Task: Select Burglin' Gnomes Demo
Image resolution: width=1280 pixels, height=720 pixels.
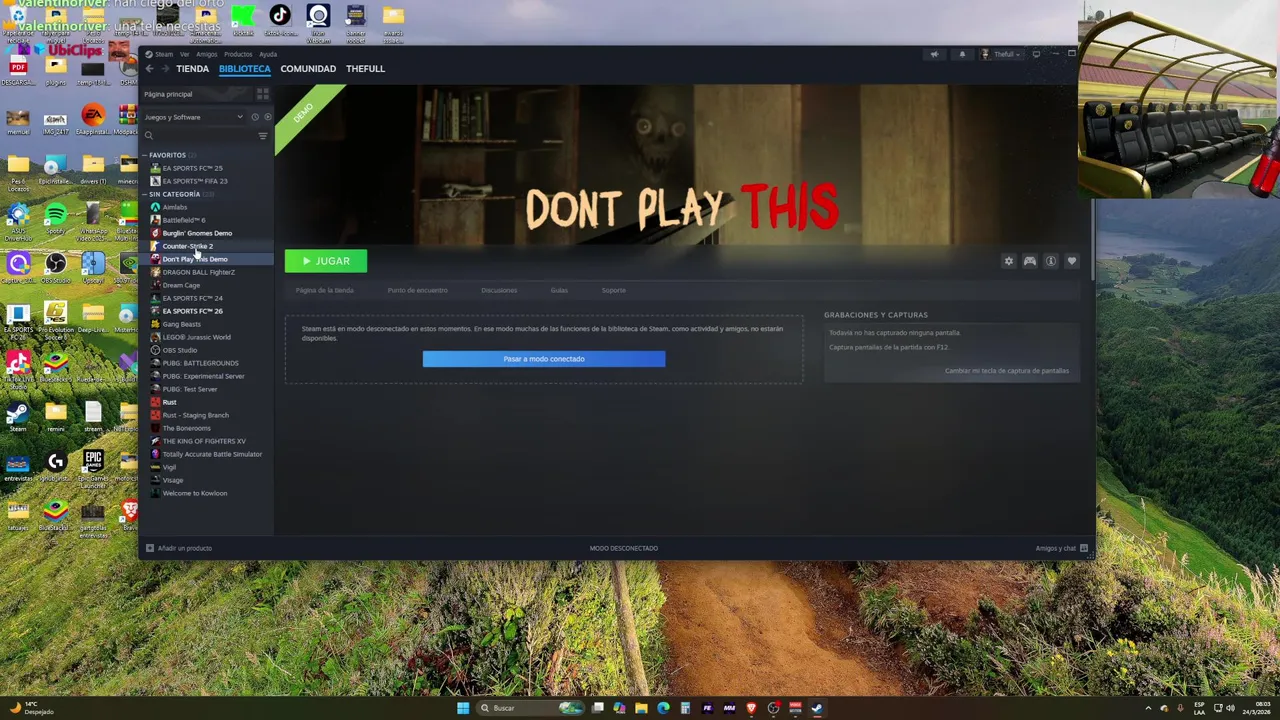Action: click(x=197, y=233)
